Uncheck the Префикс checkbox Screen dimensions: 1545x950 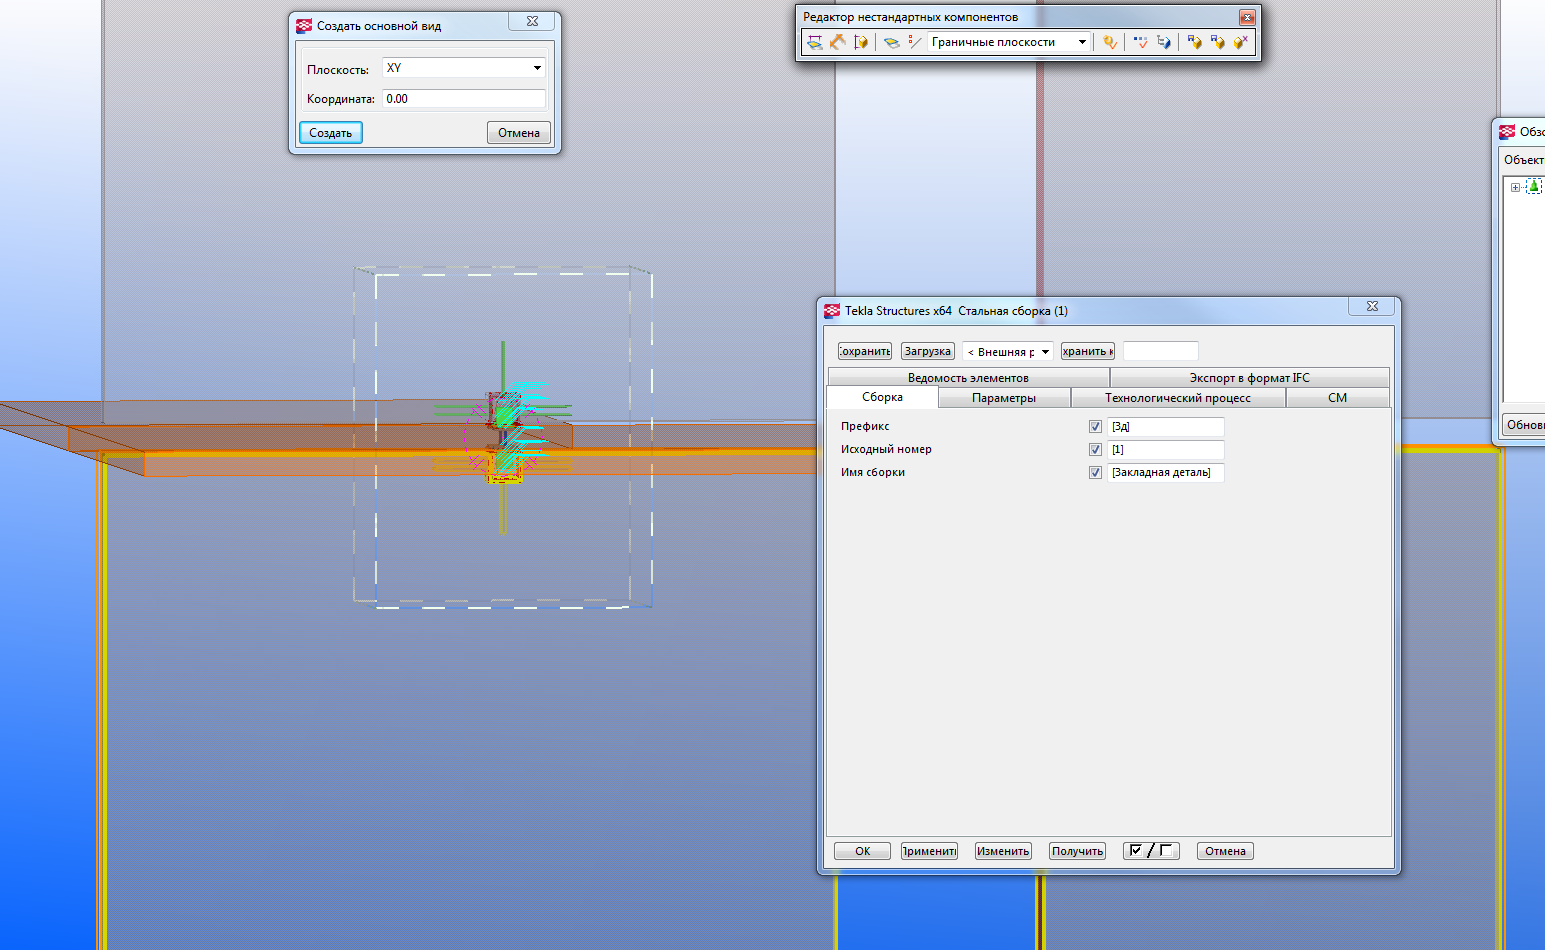[1095, 427]
